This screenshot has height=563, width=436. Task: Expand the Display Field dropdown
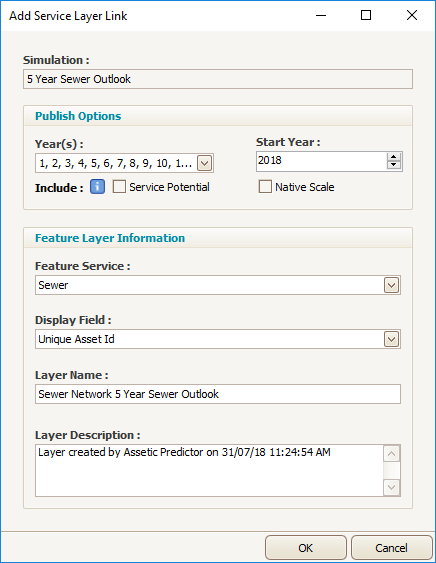(391, 339)
